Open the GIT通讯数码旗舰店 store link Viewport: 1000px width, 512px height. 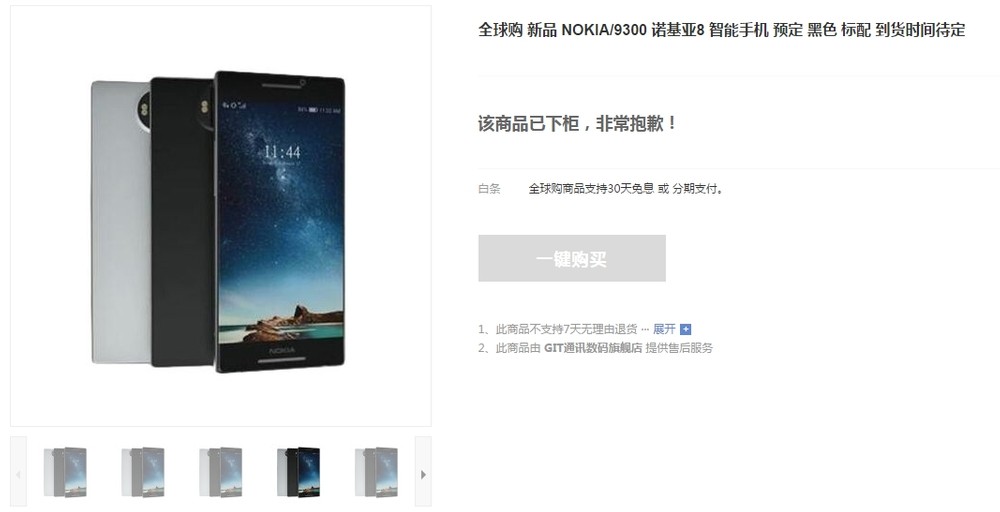pos(593,348)
